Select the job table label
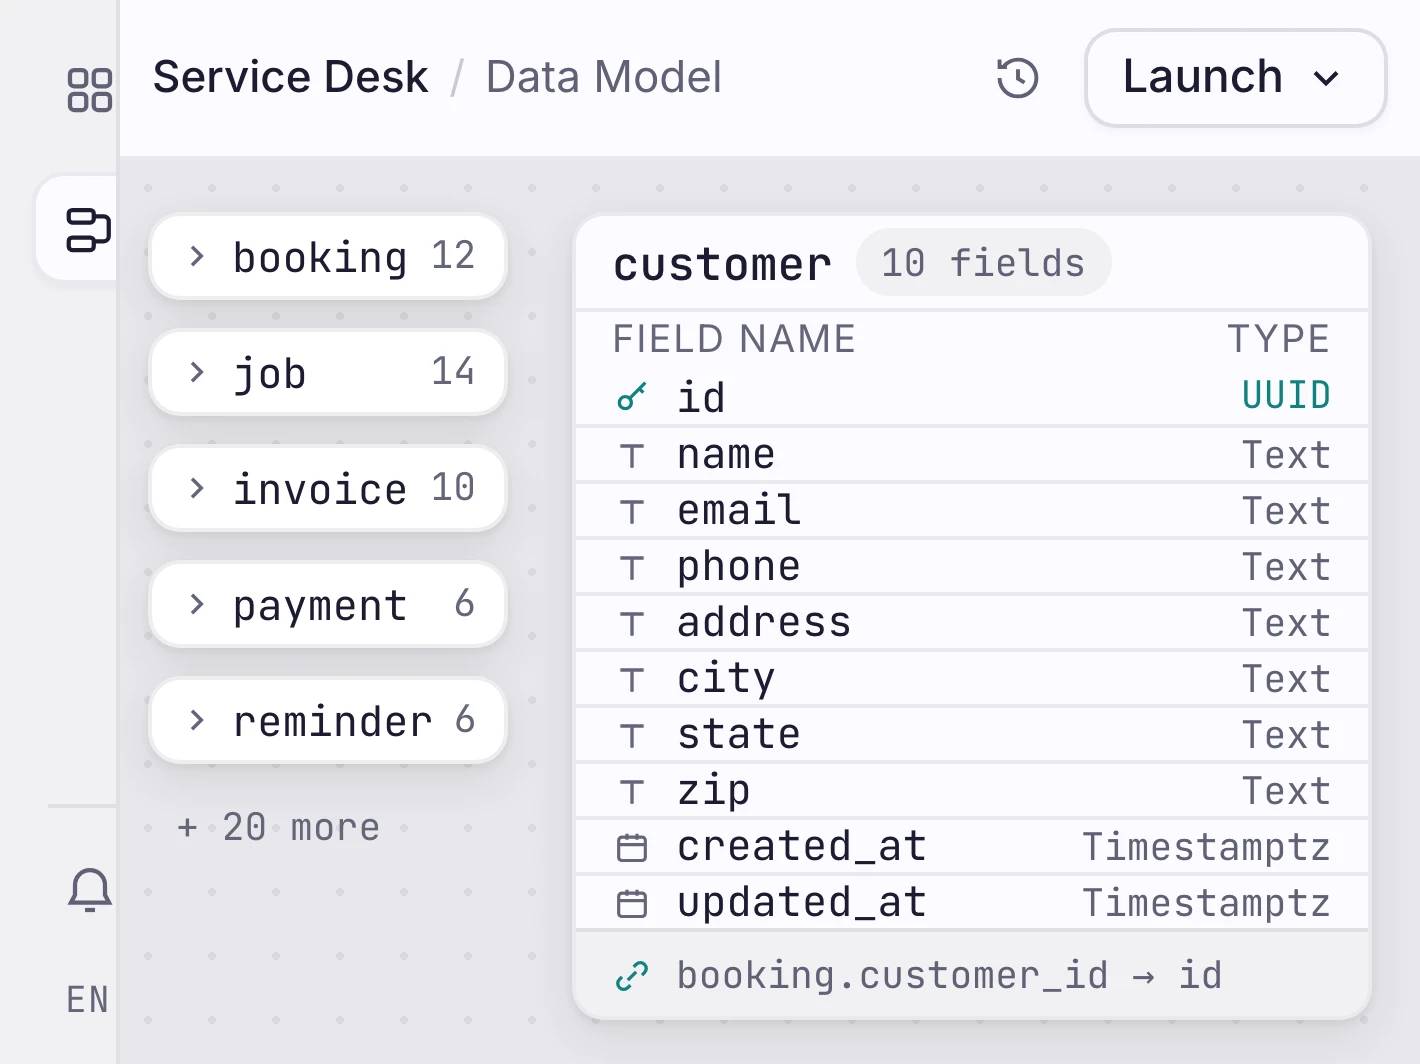Viewport: 1420px width, 1064px height. pyautogui.click(x=270, y=374)
